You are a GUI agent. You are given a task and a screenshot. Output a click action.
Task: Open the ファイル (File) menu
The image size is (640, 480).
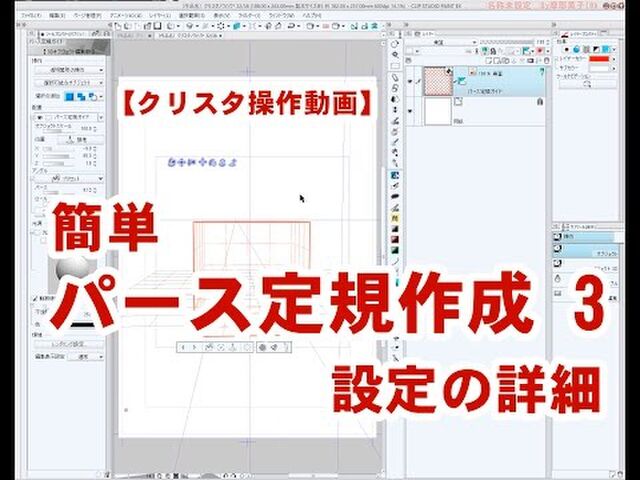coord(31,15)
